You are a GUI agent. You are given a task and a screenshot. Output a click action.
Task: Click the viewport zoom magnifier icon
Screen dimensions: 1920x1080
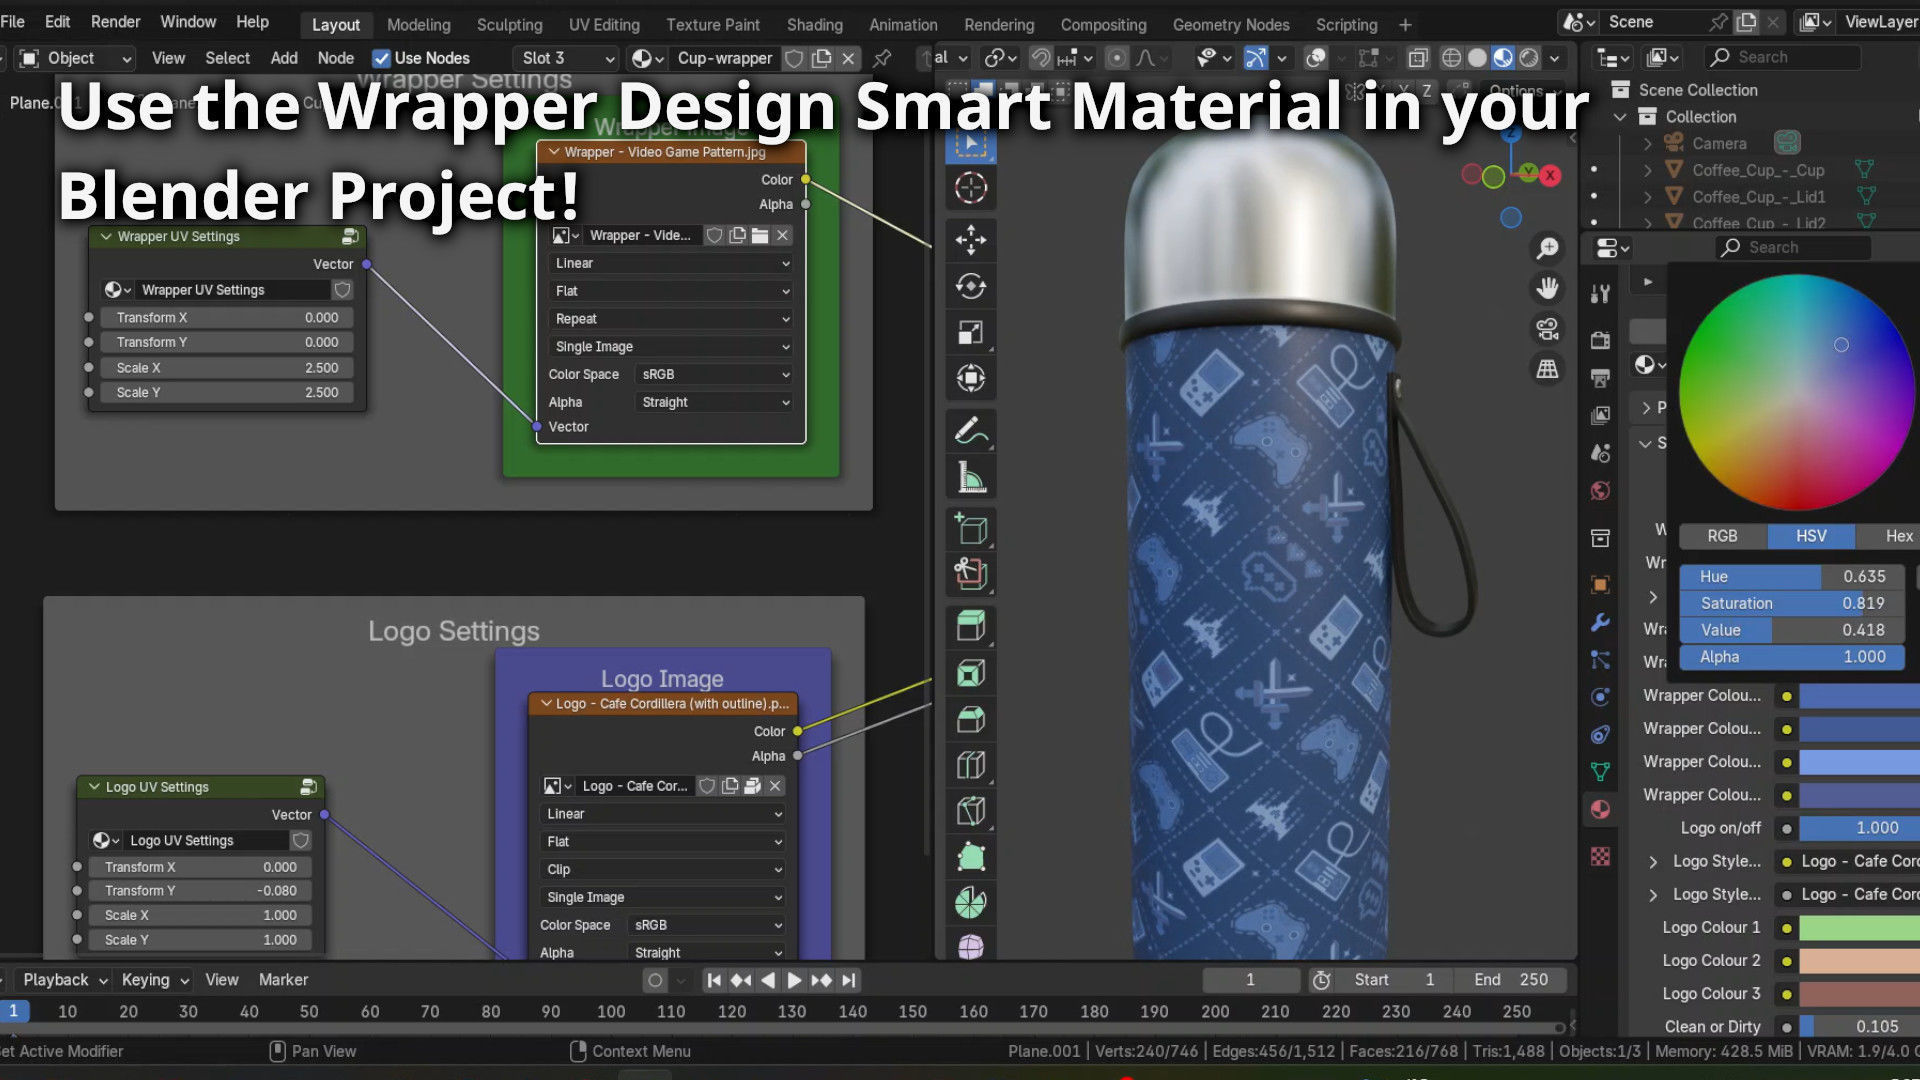pos(1547,248)
